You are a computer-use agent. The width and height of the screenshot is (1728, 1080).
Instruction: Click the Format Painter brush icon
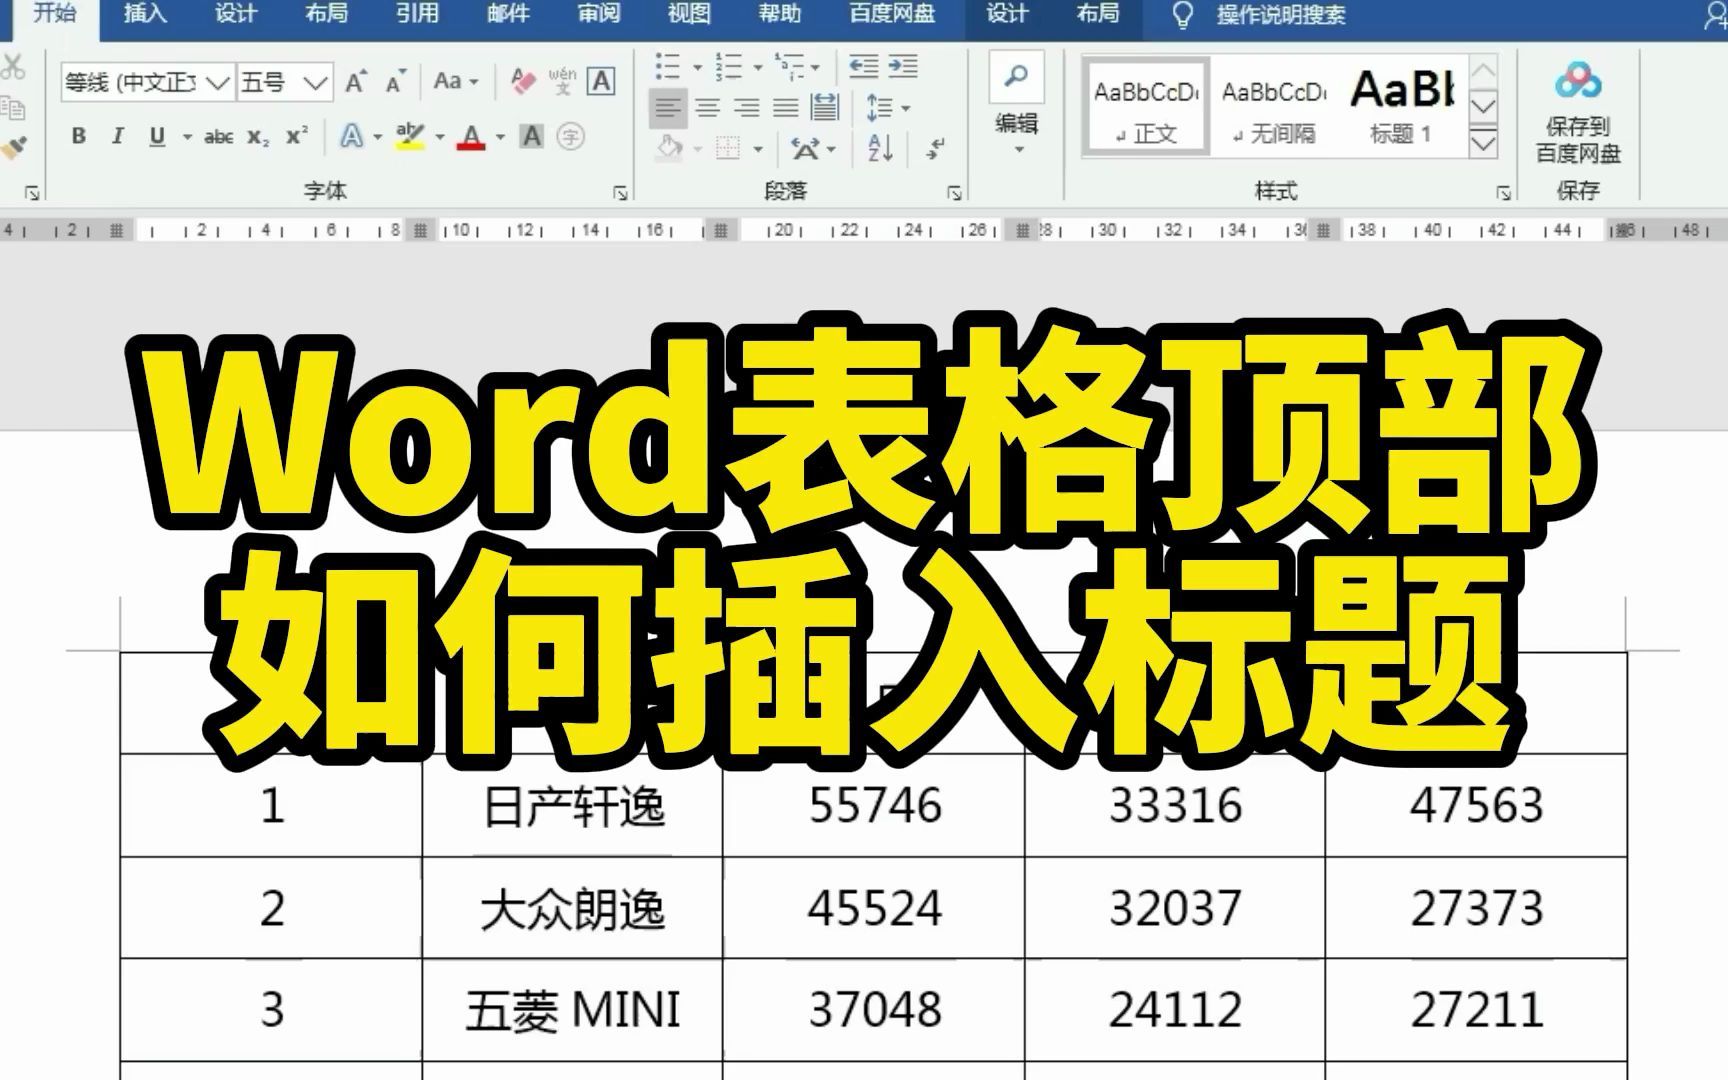12,148
